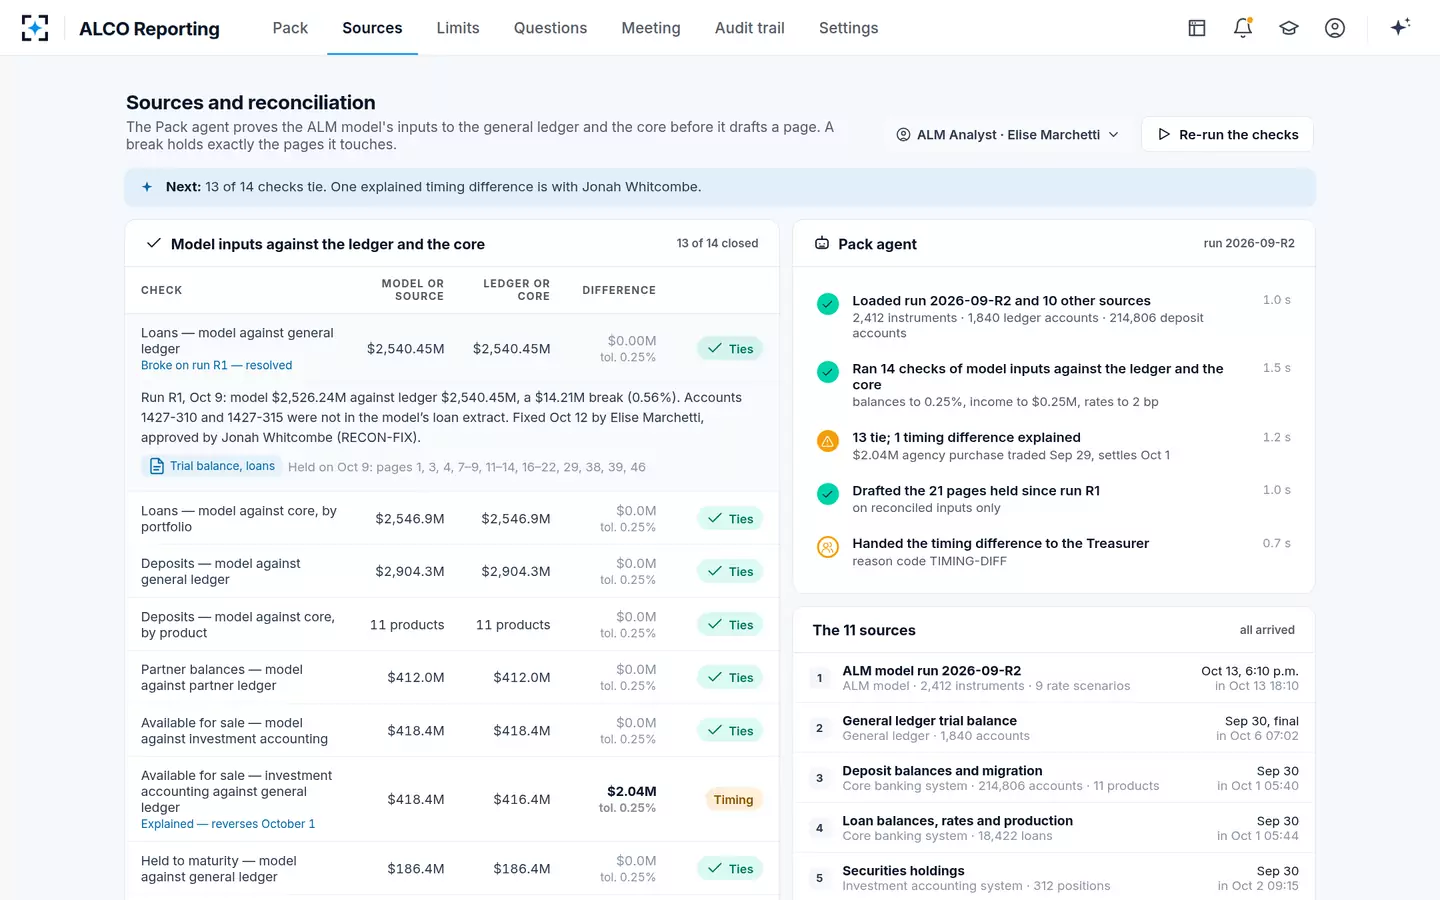Image resolution: width=1440 pixels, height=900 pixels.
Task: Click the green check beside Ran 14 checks
Action: click(828, 372)
